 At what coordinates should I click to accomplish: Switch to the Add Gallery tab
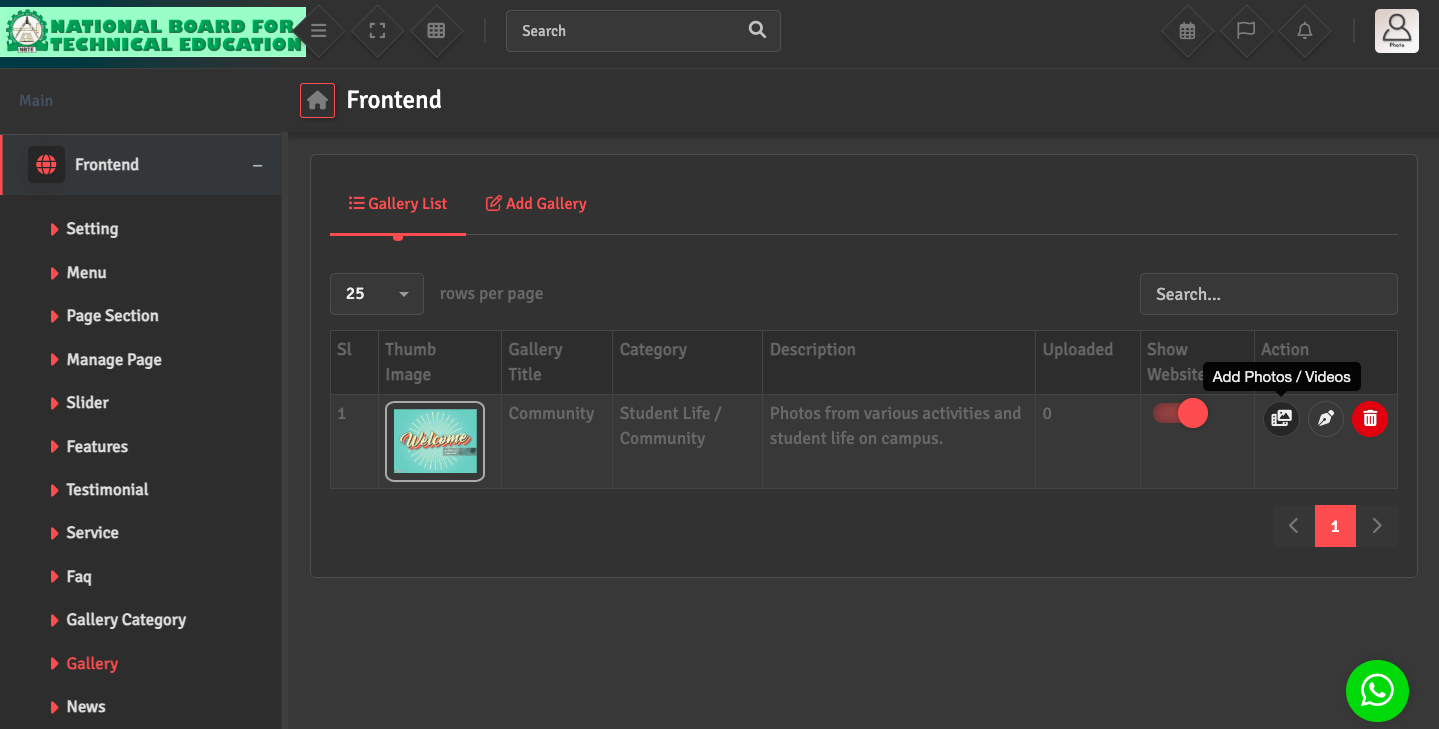pyautogui.click(x=536, y=204)
